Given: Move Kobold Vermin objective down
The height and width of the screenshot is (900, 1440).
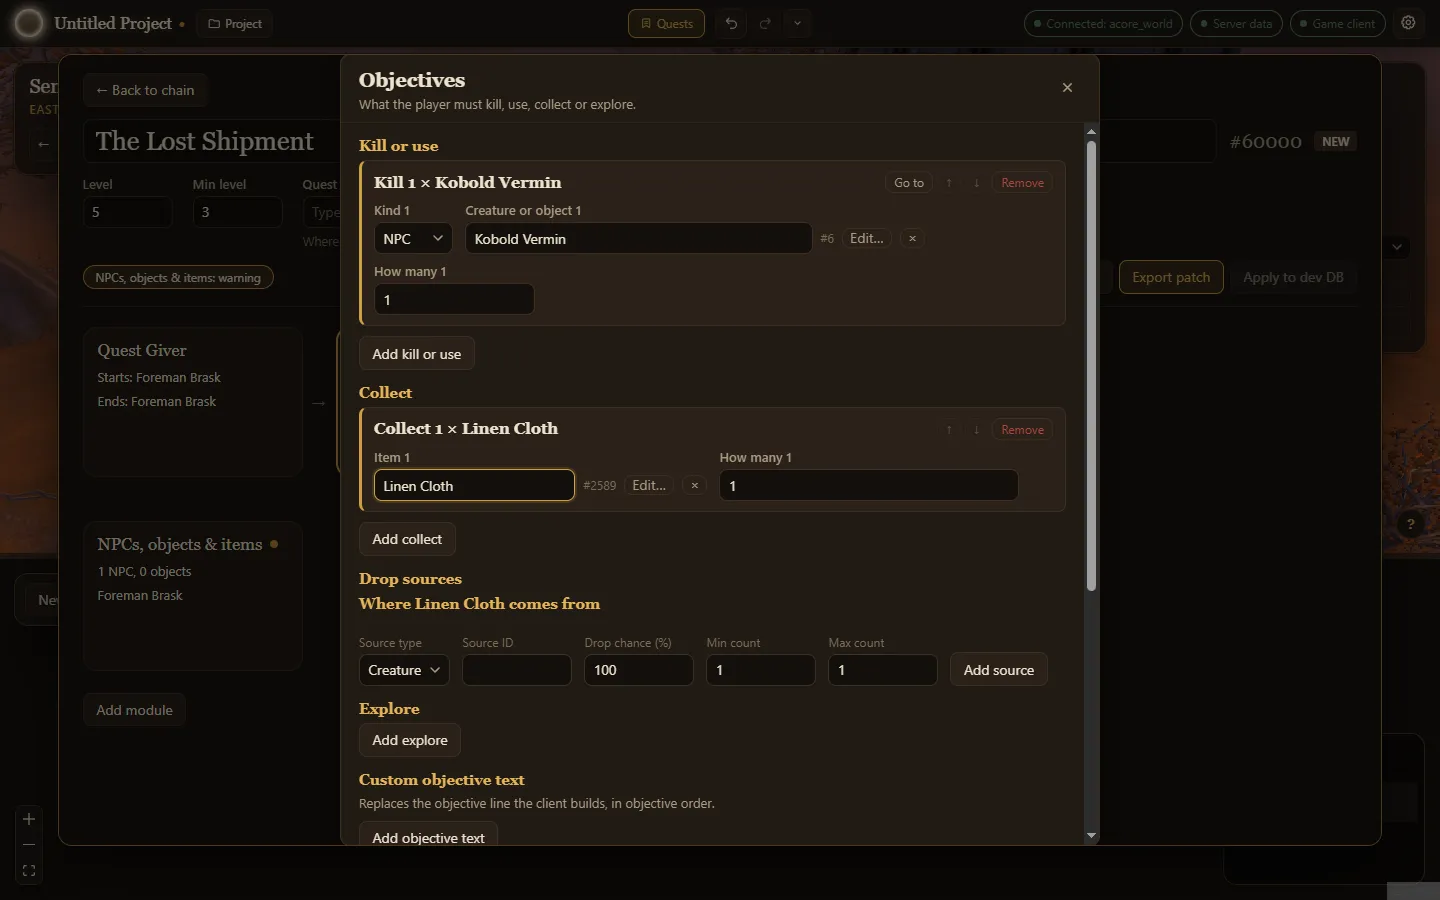Looking at the screenshot, I should tap(977, 183).
